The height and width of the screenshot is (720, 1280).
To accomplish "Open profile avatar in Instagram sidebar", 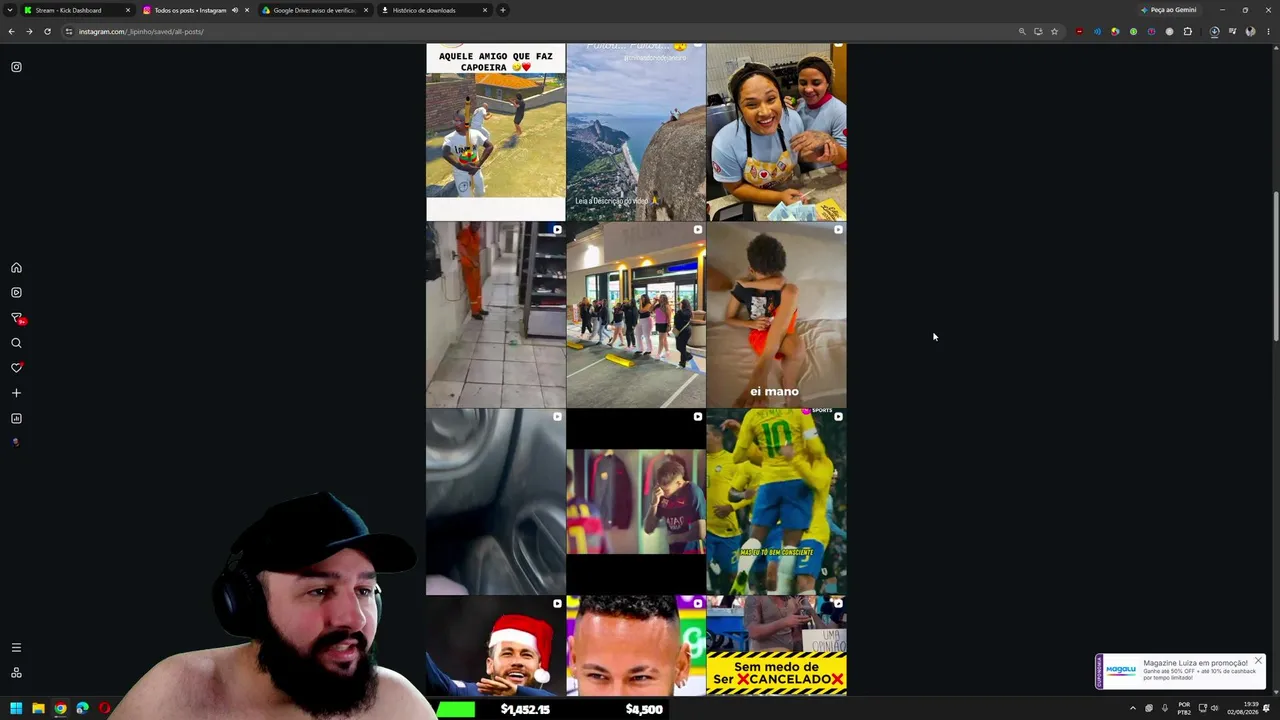I will point(16,442).
